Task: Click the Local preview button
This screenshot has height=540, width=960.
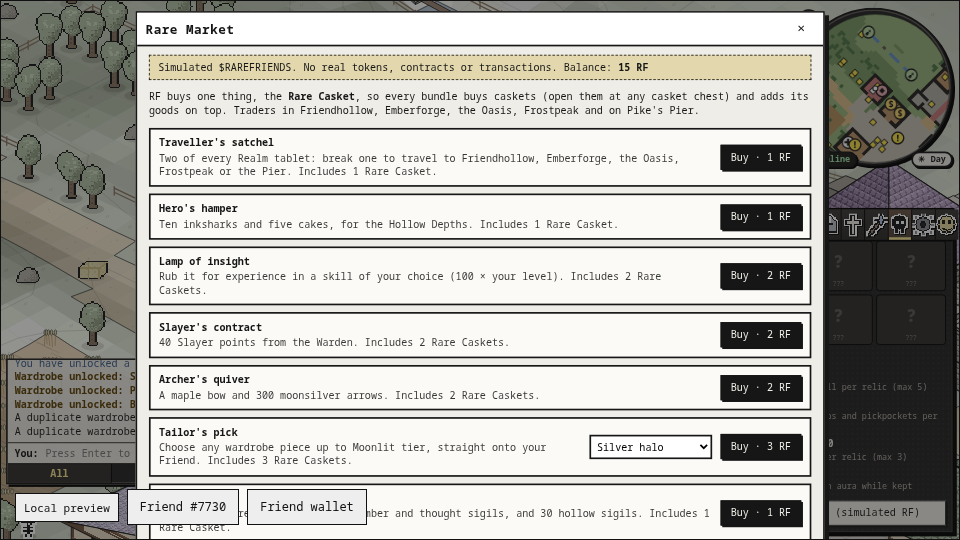Action: pos(67,508)
